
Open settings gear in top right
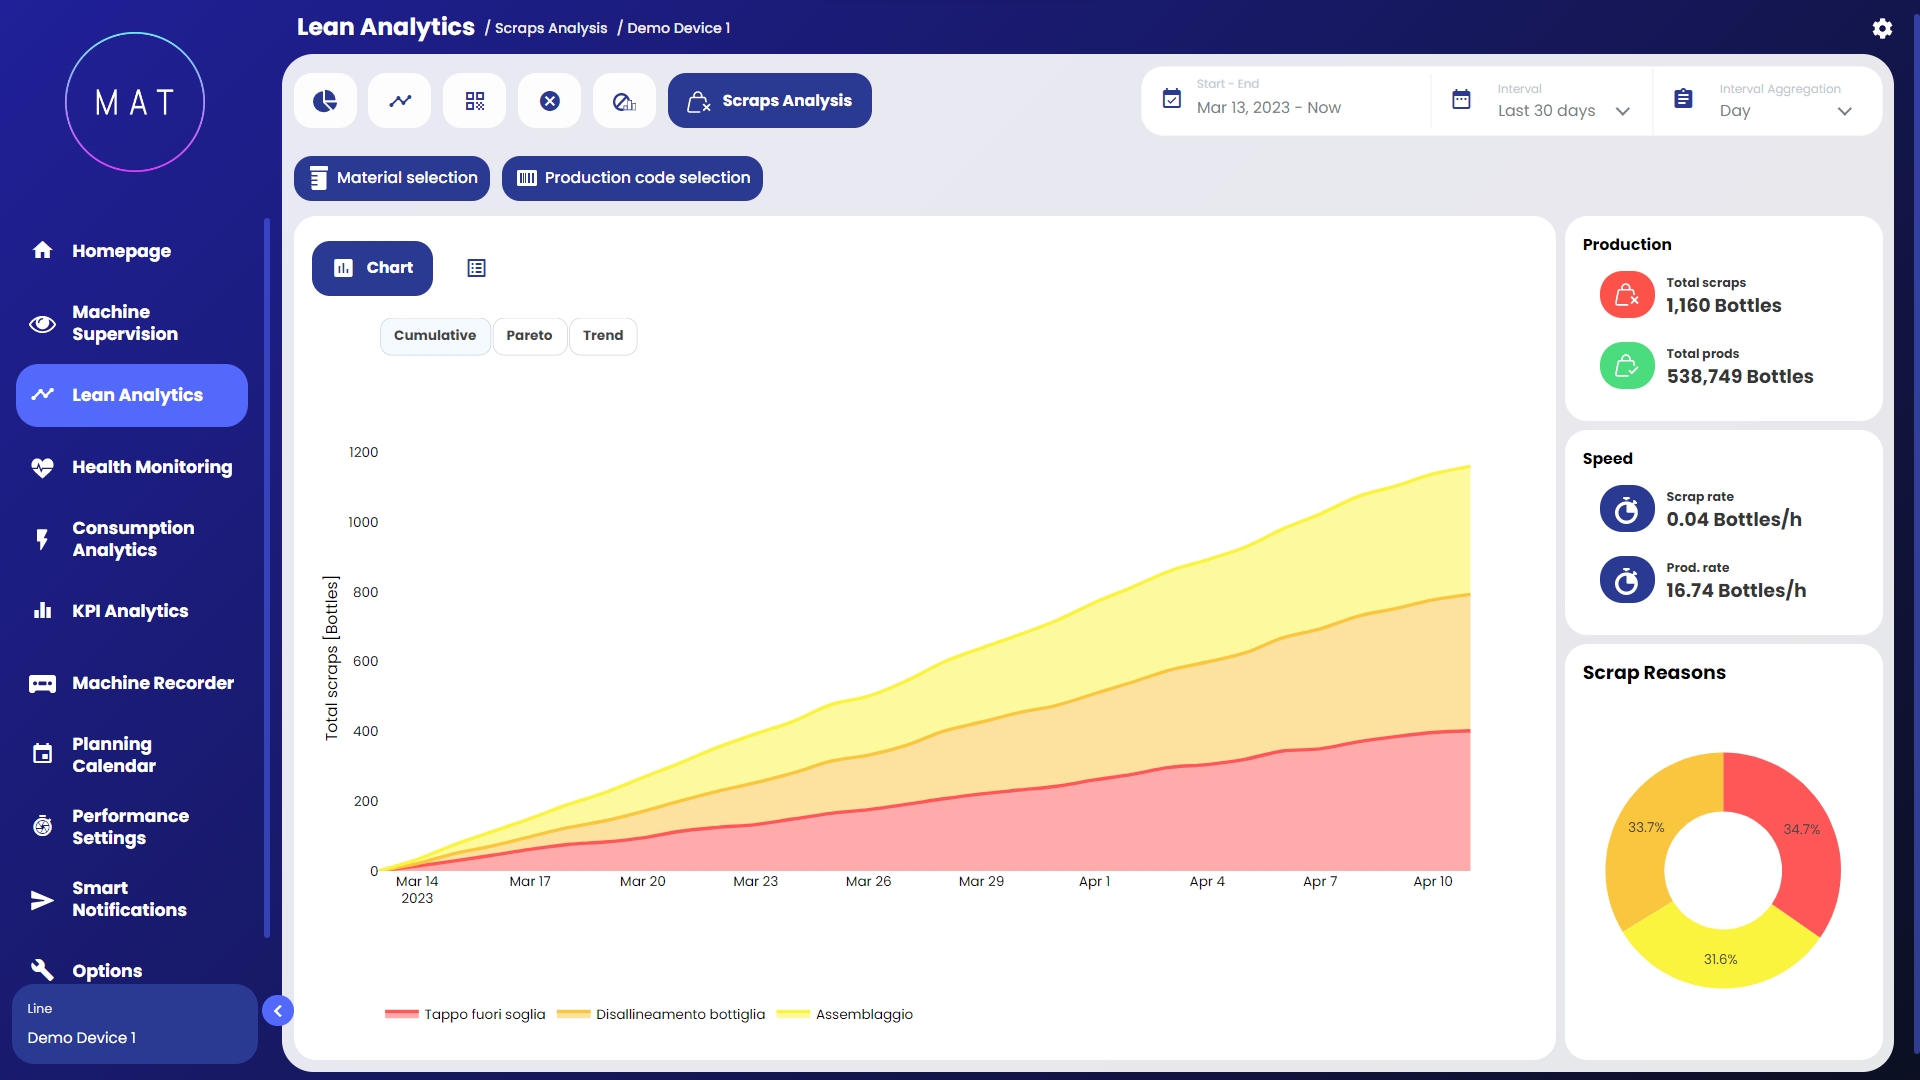point(1882,28)
